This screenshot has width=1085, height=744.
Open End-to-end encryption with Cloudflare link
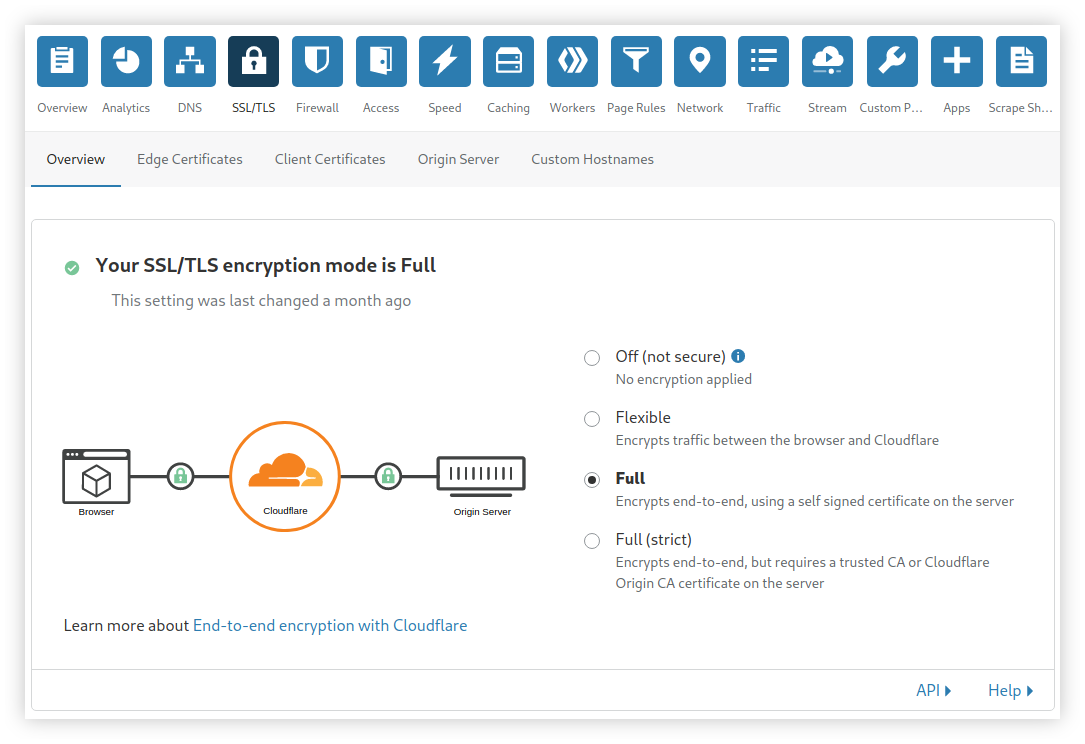tap(330, 625)
